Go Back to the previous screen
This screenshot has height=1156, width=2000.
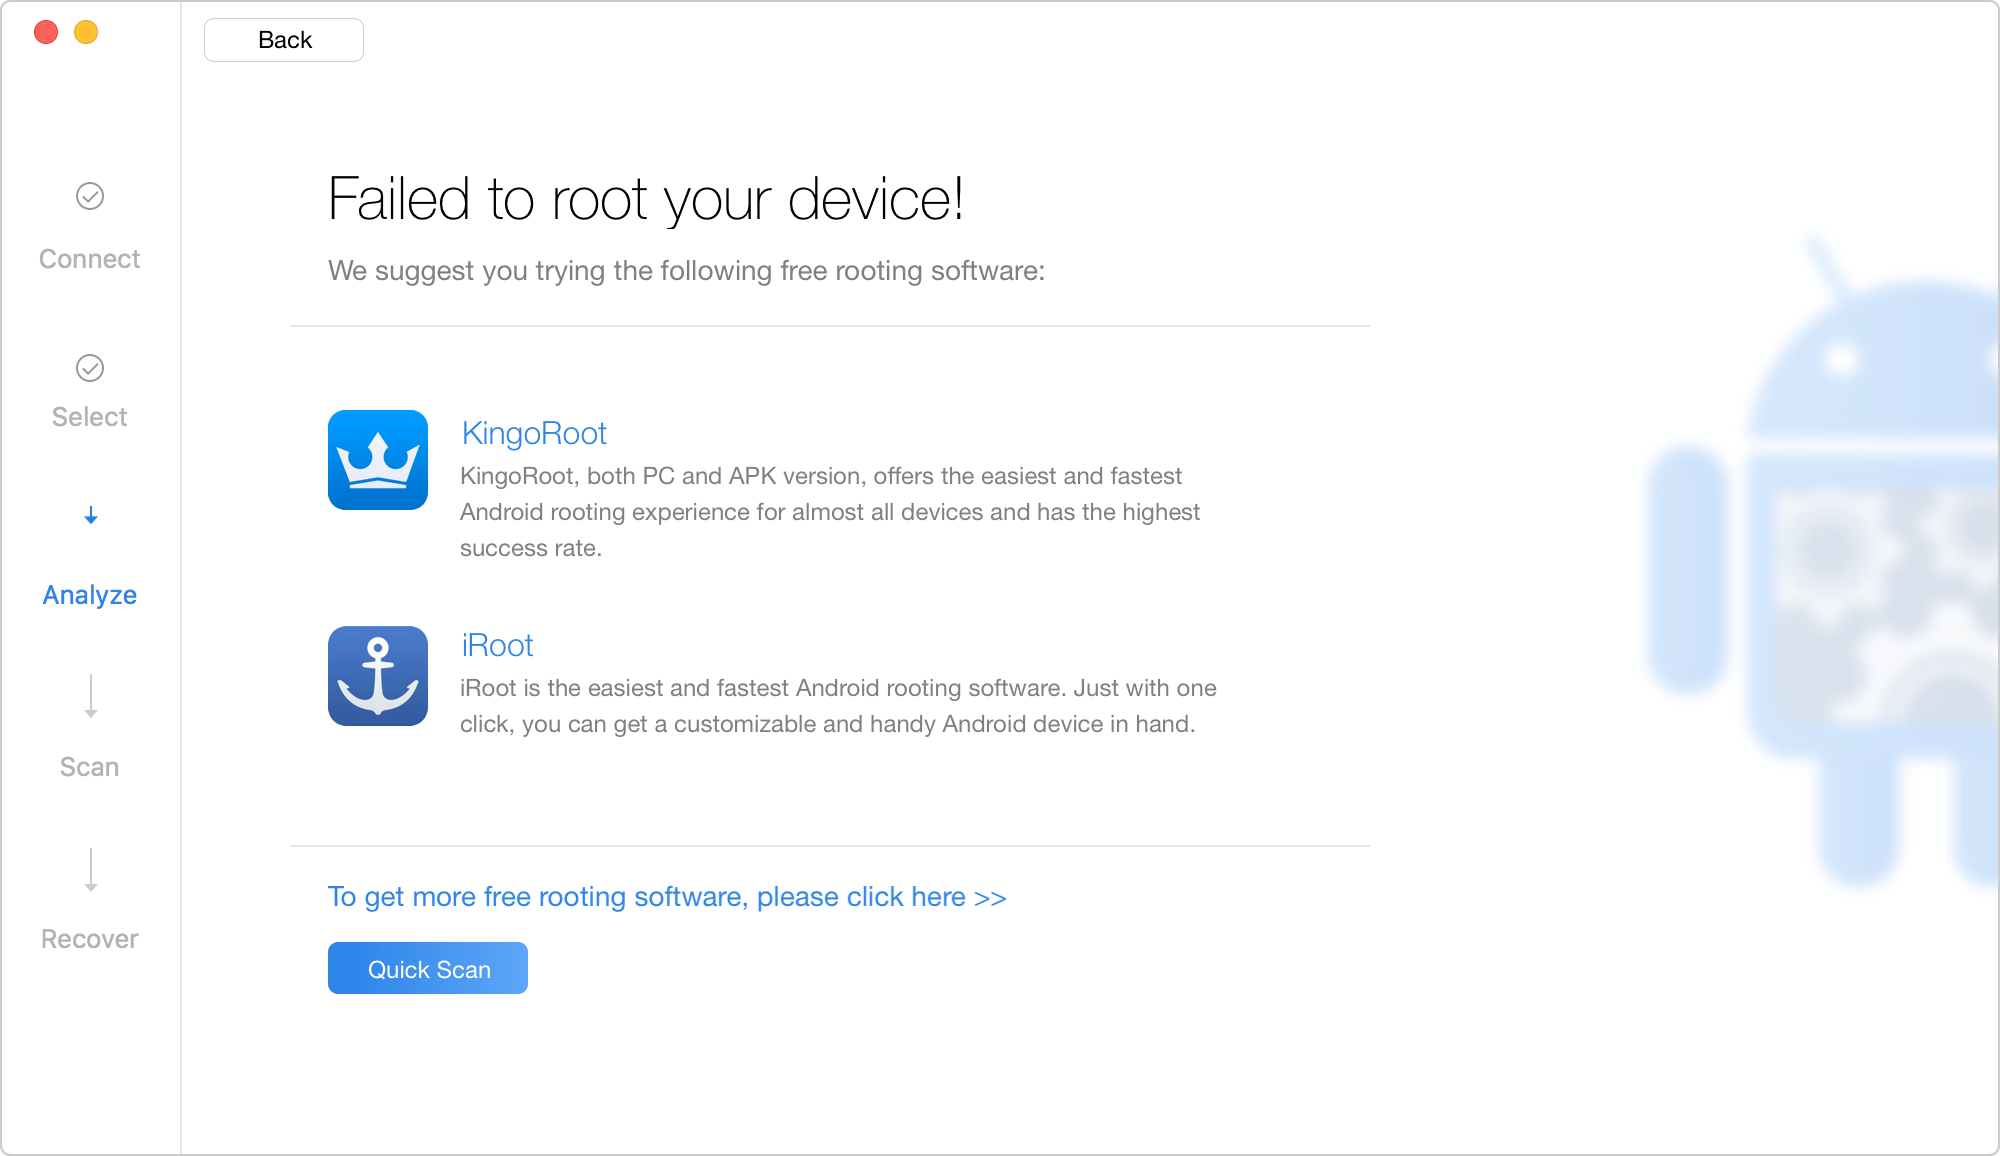pyautogui.click(x=284, y=40)
